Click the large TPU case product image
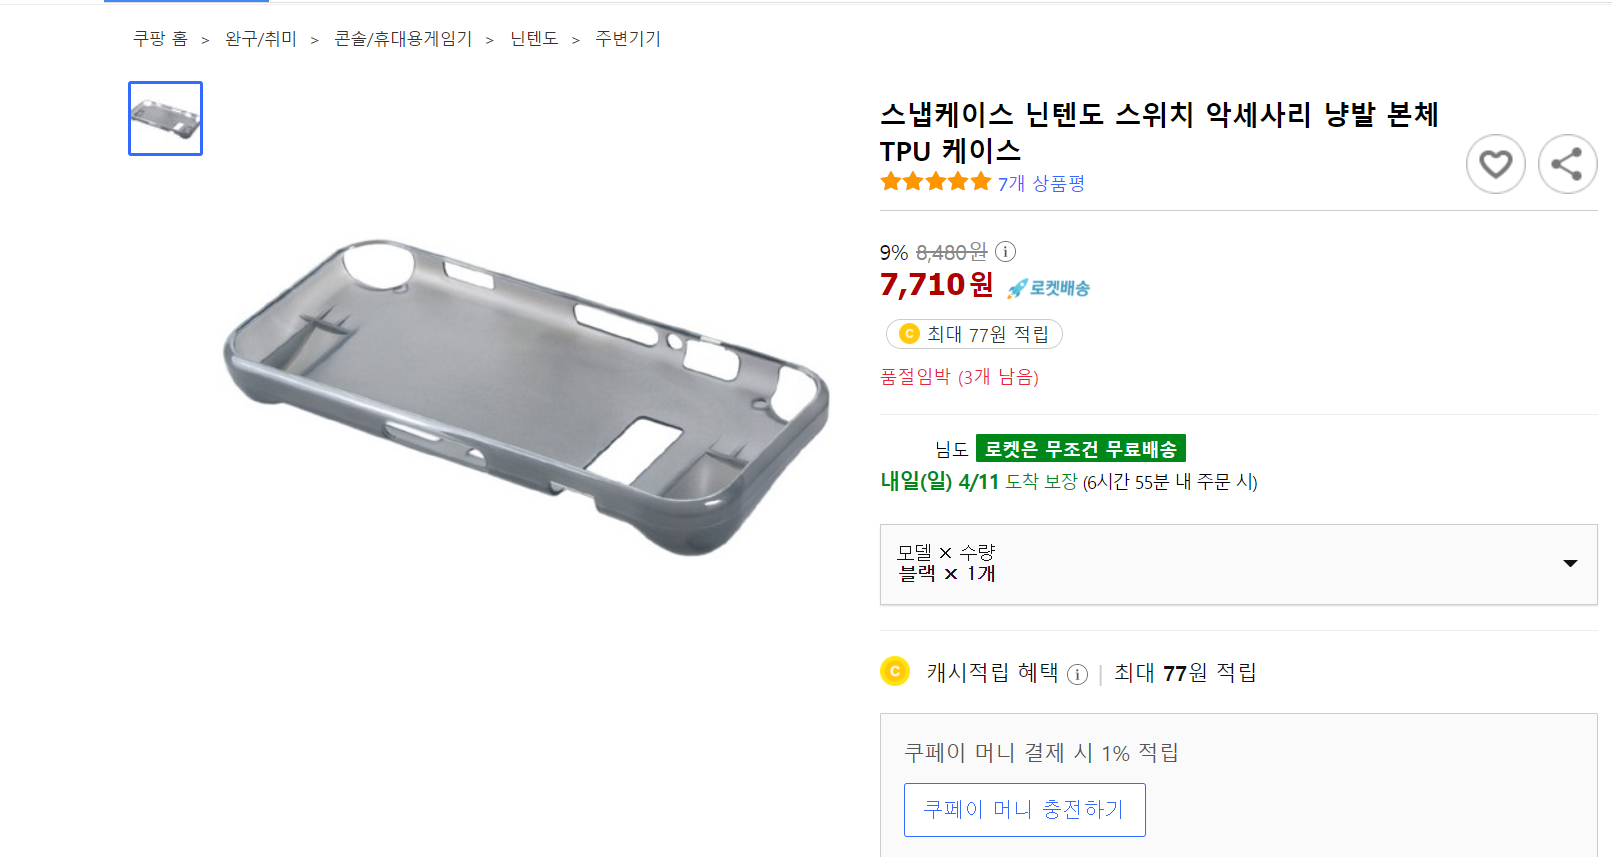1612x857 pixels. coord(526,396)
